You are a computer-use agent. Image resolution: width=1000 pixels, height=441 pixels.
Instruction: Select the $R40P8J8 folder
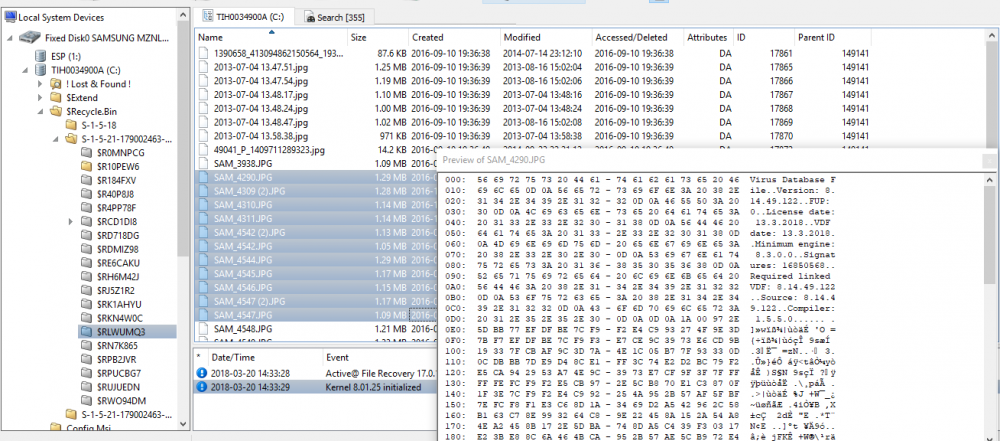click(x=115, y=194)
